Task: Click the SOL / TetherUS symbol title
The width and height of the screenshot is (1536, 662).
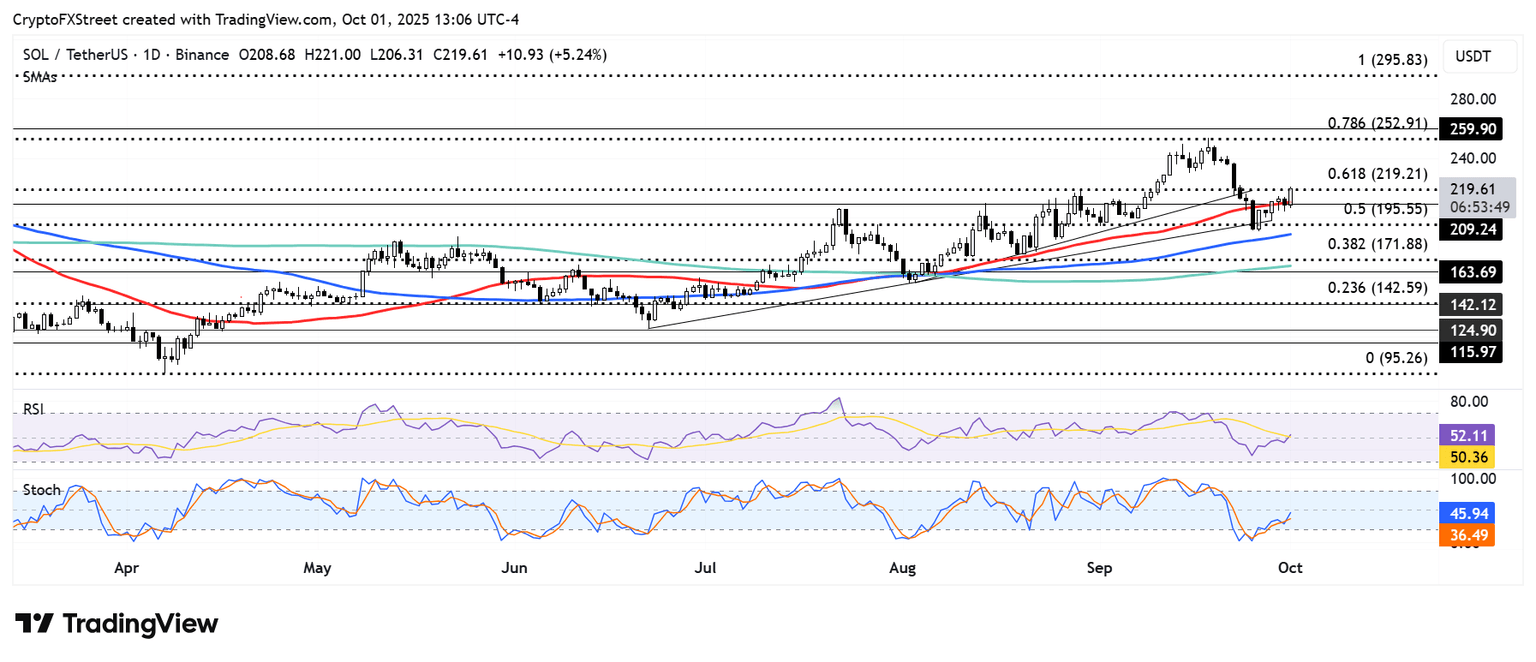Action: coord(74,55)
